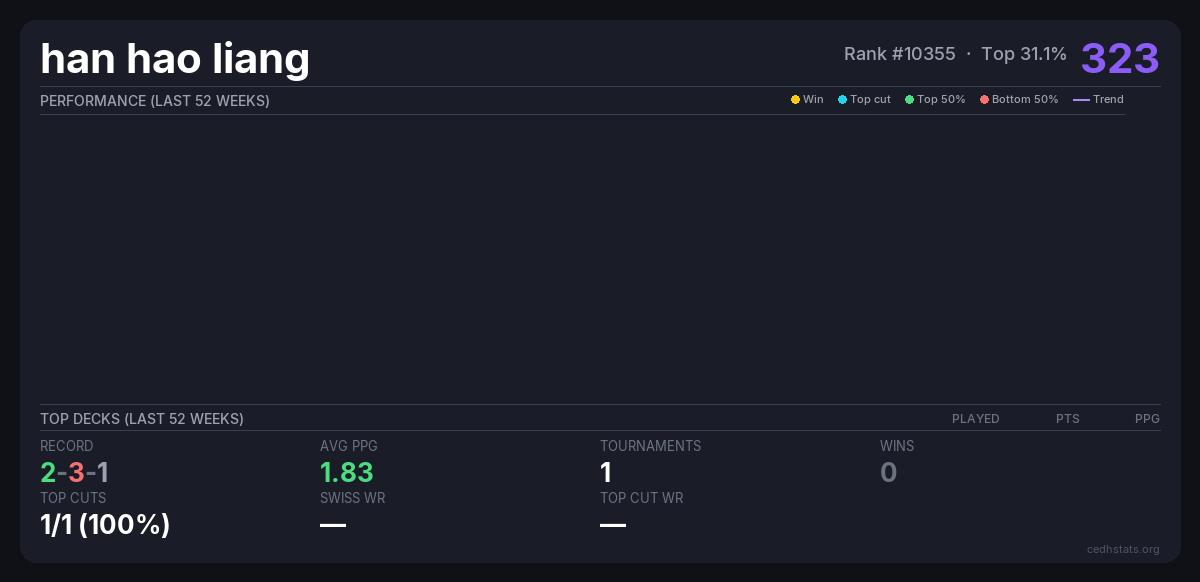The image size is (1200, 582).
Task: Sort decks by PTS column header
Action: pyautogui.click(x=1067, y=419)
